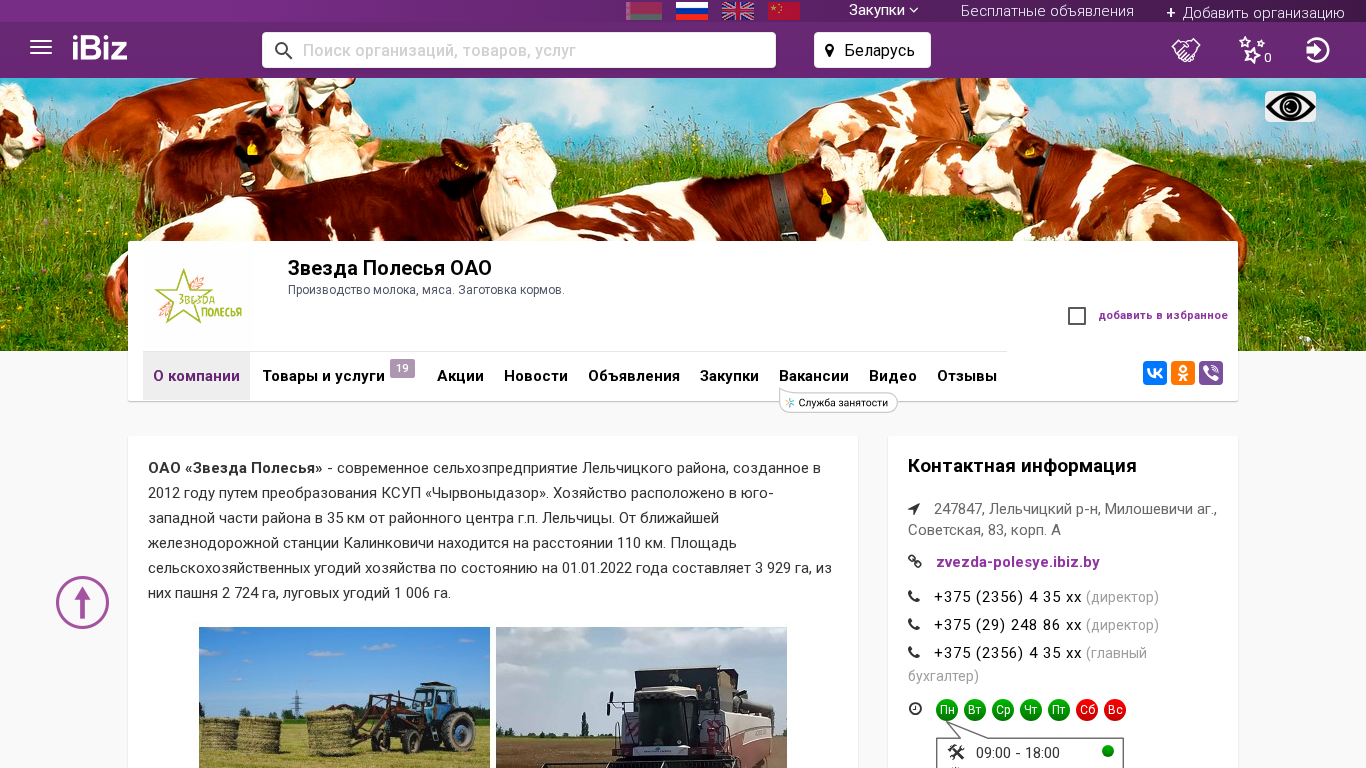Click the scroll-to-top arrow button
The image size is (1366, 768).
click(x=82, y=602)
